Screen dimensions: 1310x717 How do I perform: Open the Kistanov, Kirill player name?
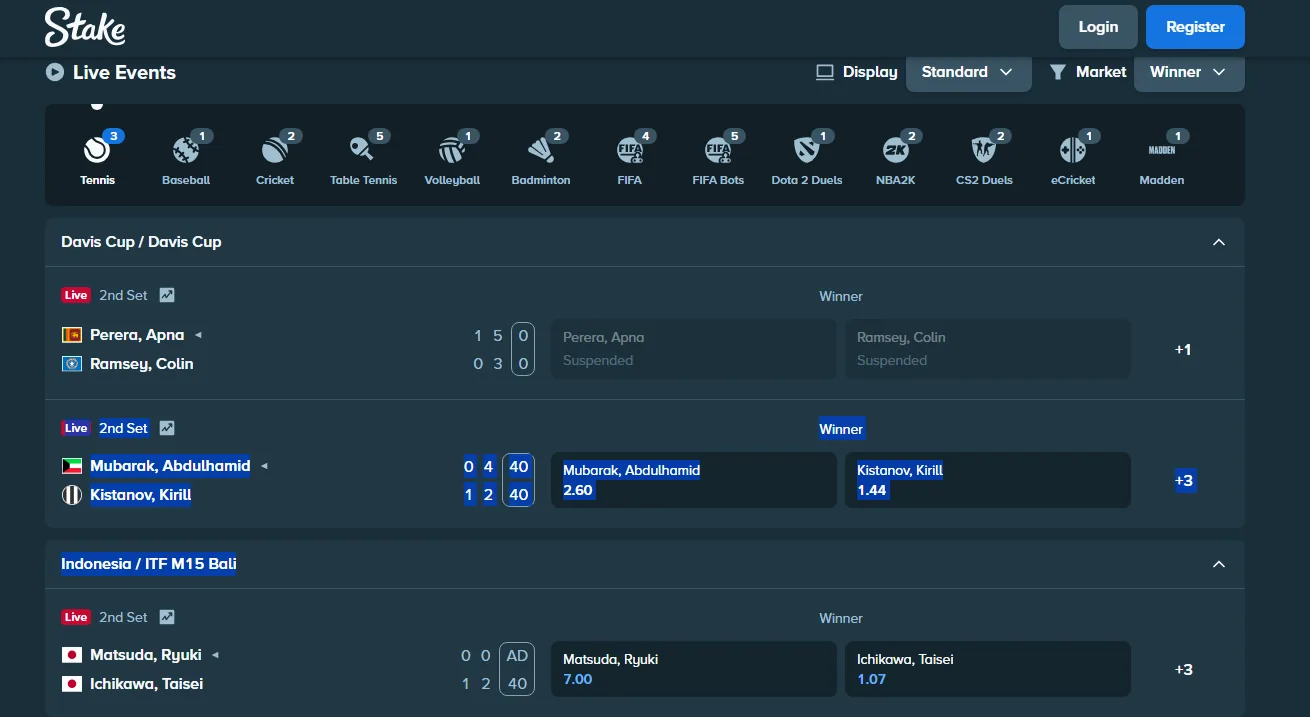coord(140,495)
